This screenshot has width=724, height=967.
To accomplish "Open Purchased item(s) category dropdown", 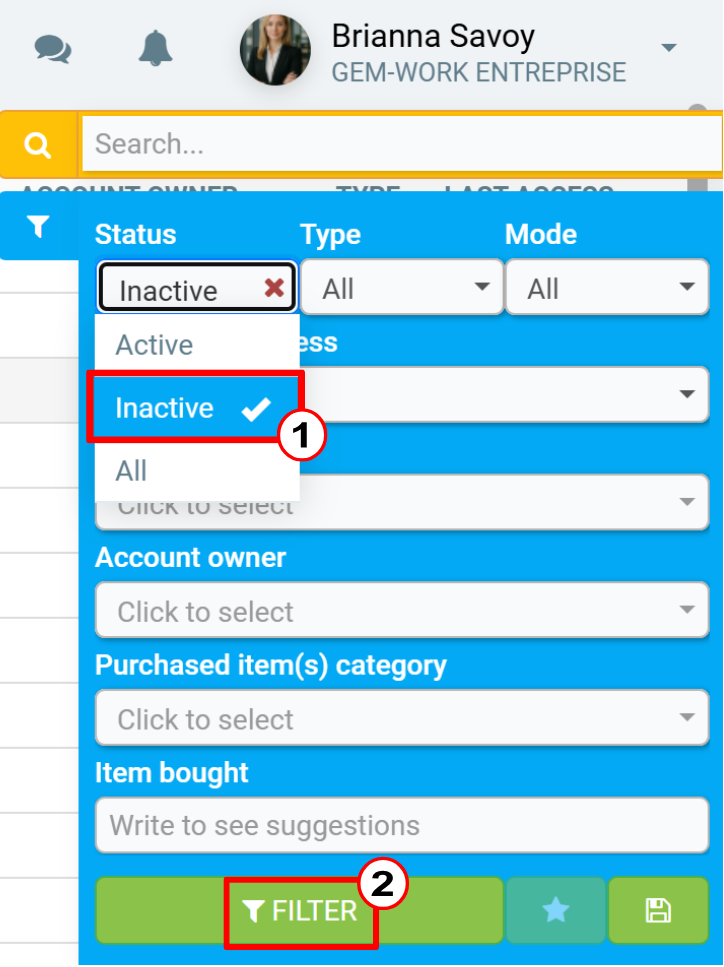I will tap(402, 718).
